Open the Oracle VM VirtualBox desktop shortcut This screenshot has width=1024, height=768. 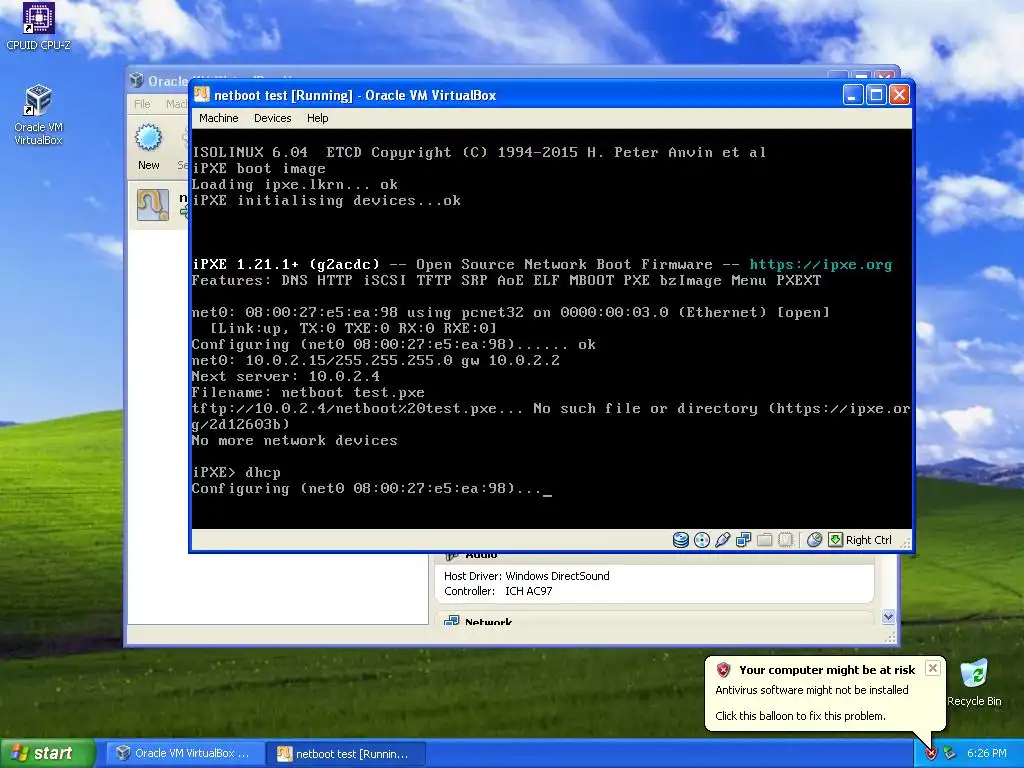coord(39,115)
